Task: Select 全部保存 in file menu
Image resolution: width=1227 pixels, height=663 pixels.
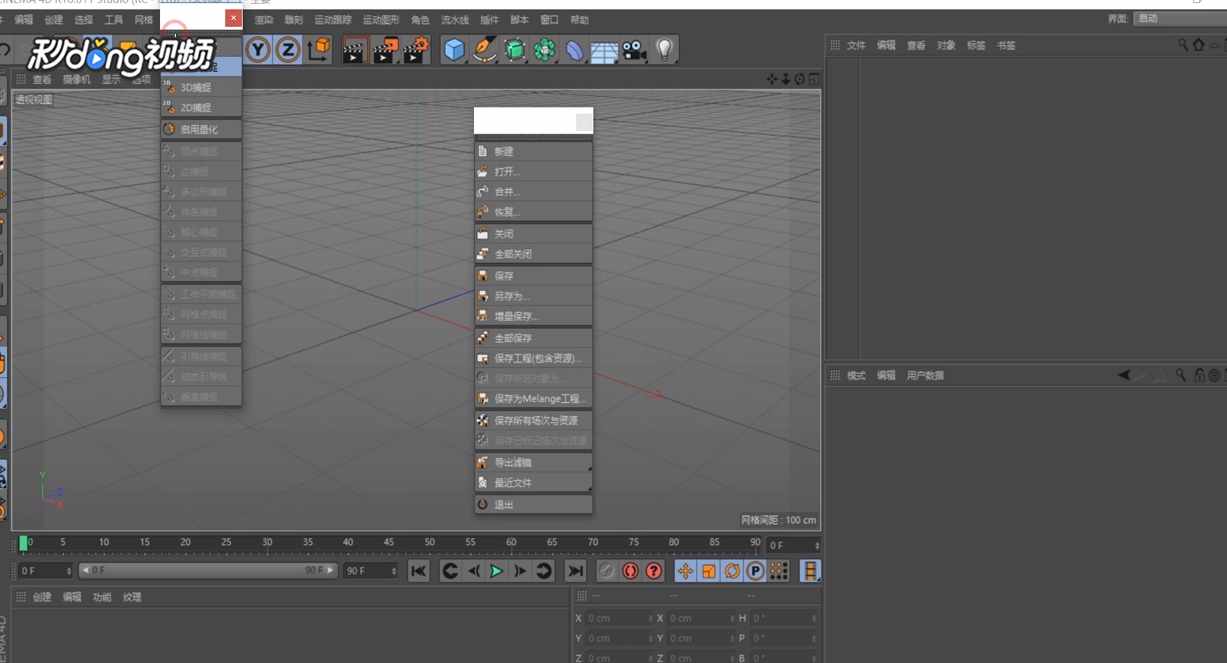Action: pos(533,337)
